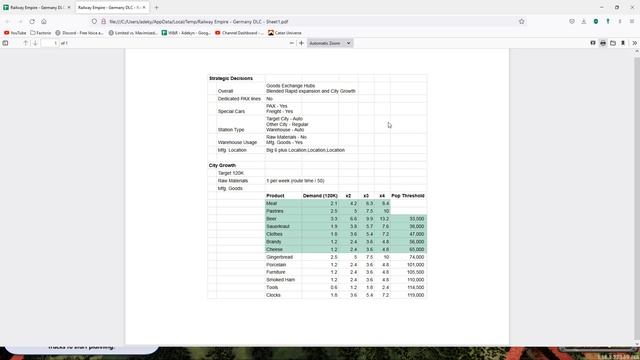Reload the current page
This screenshot has height=360, width=640.
[x=32, y=22]
